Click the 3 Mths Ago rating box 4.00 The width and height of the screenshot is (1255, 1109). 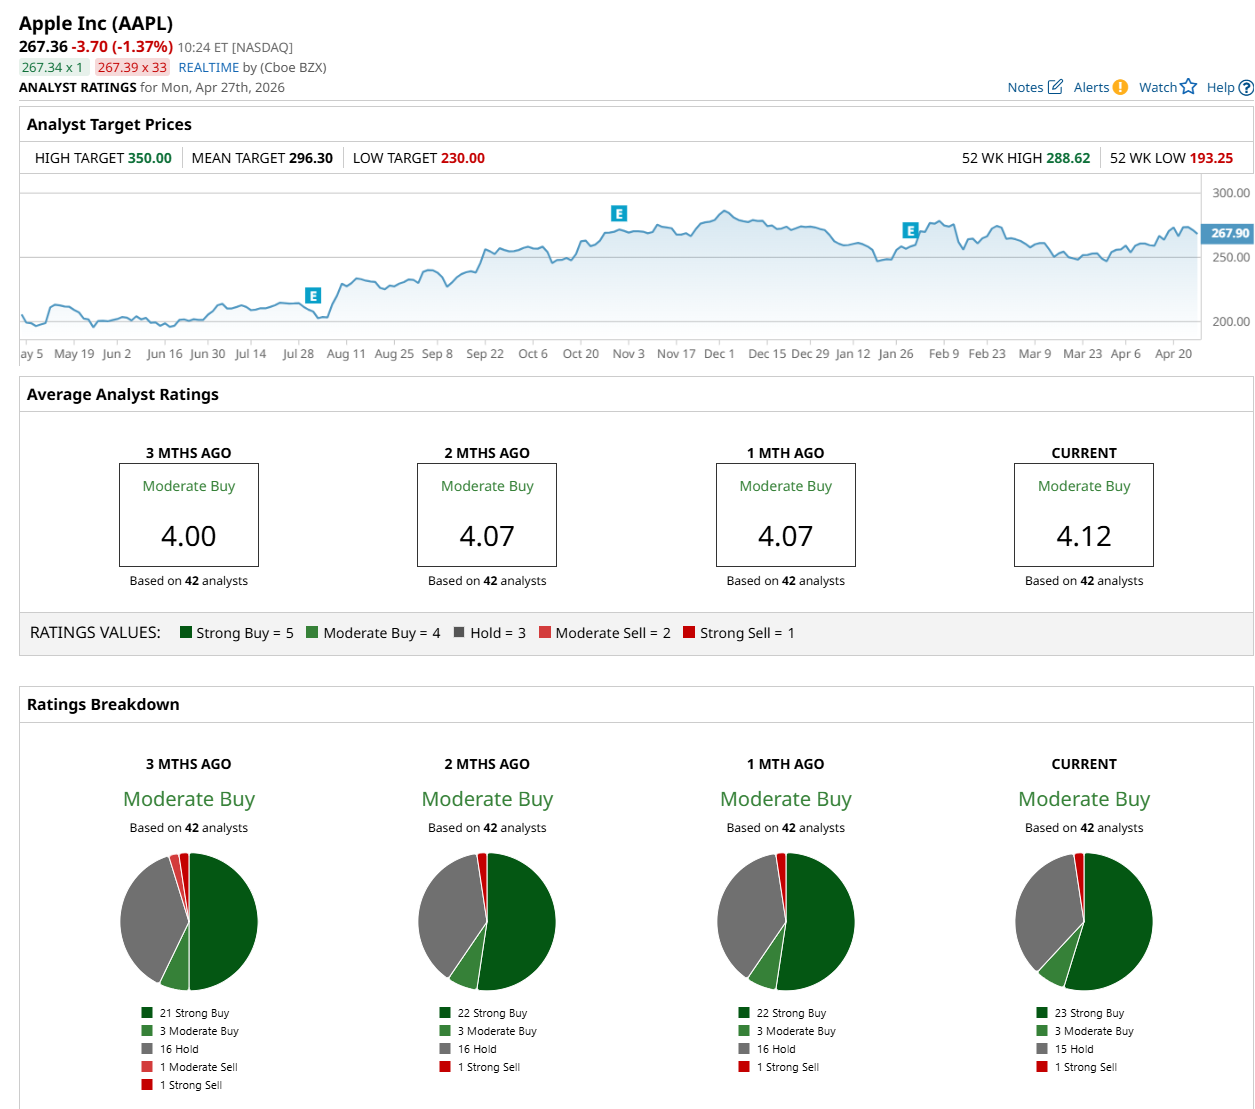coord(189,515)
